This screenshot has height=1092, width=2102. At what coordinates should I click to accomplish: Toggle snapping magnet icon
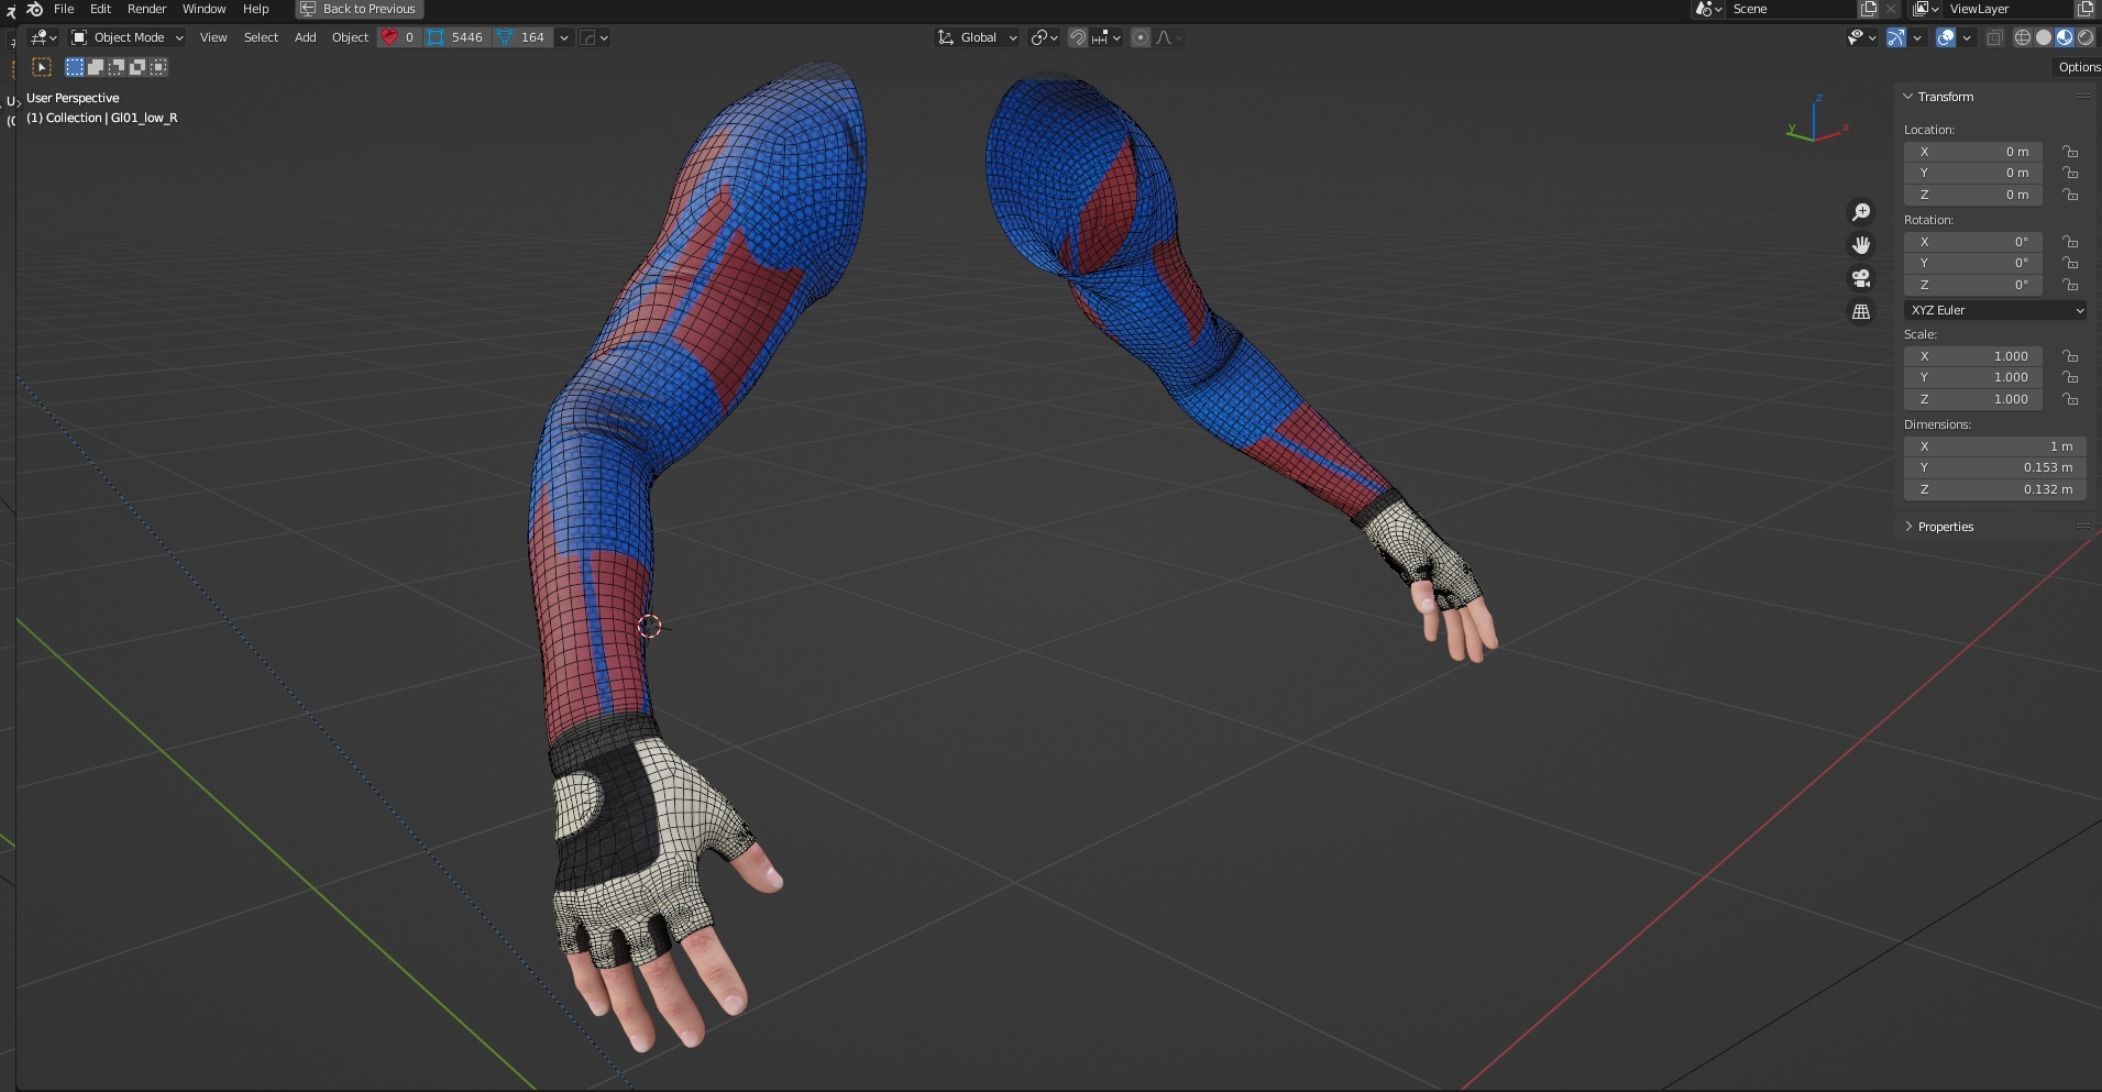point(1077,38)
